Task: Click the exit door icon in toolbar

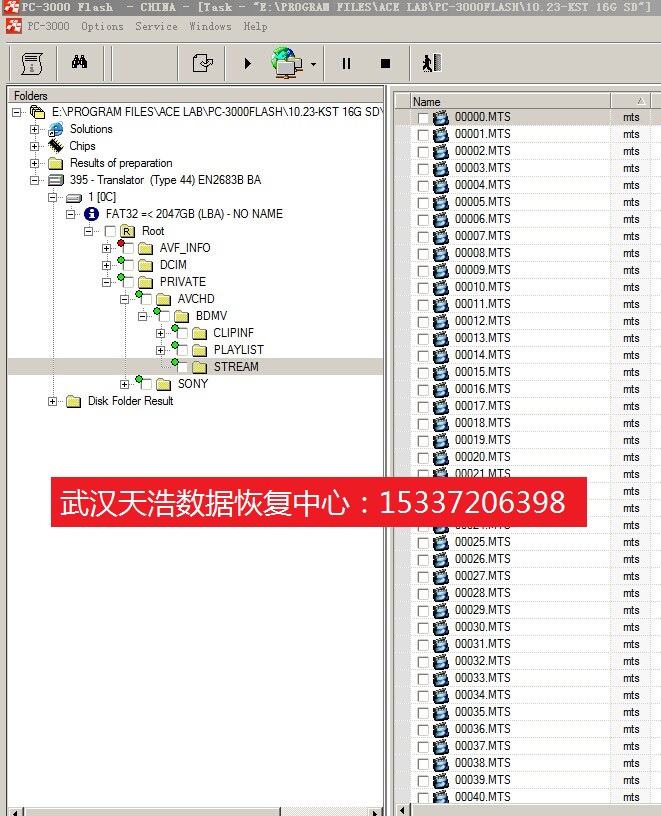Action: click(x=432, y=64)
